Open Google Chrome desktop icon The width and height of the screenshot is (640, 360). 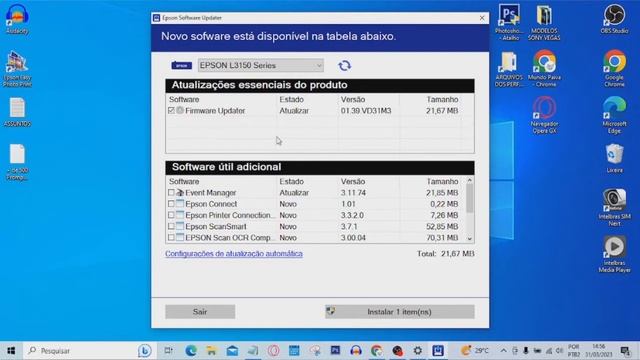click(x=614, y=68)
